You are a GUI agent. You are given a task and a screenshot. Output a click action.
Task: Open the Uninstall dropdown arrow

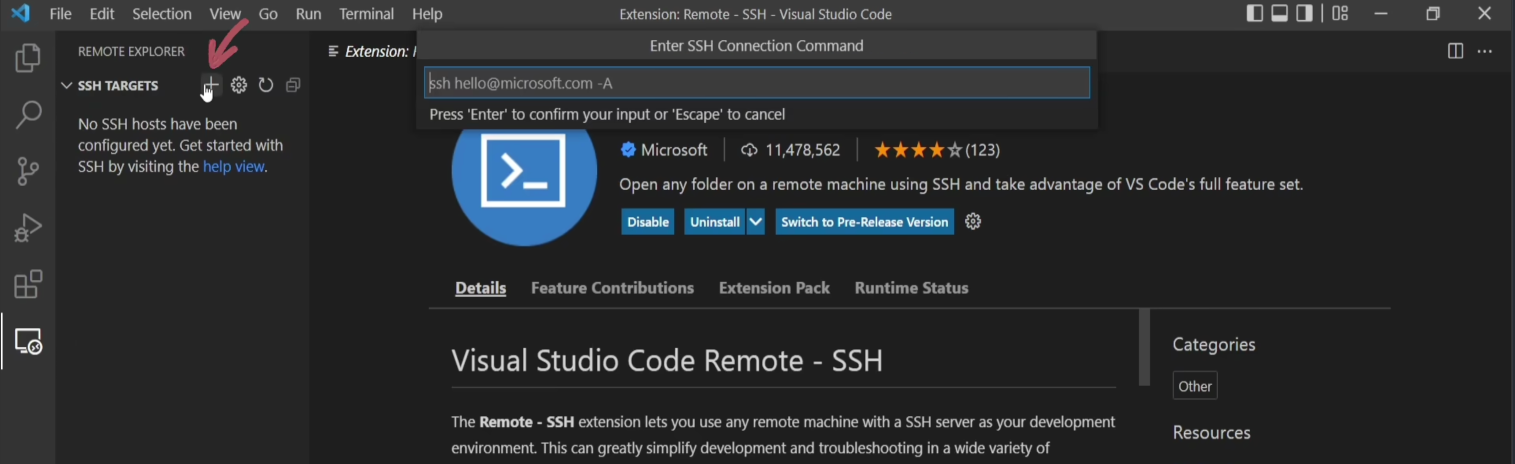pos(756,222)
